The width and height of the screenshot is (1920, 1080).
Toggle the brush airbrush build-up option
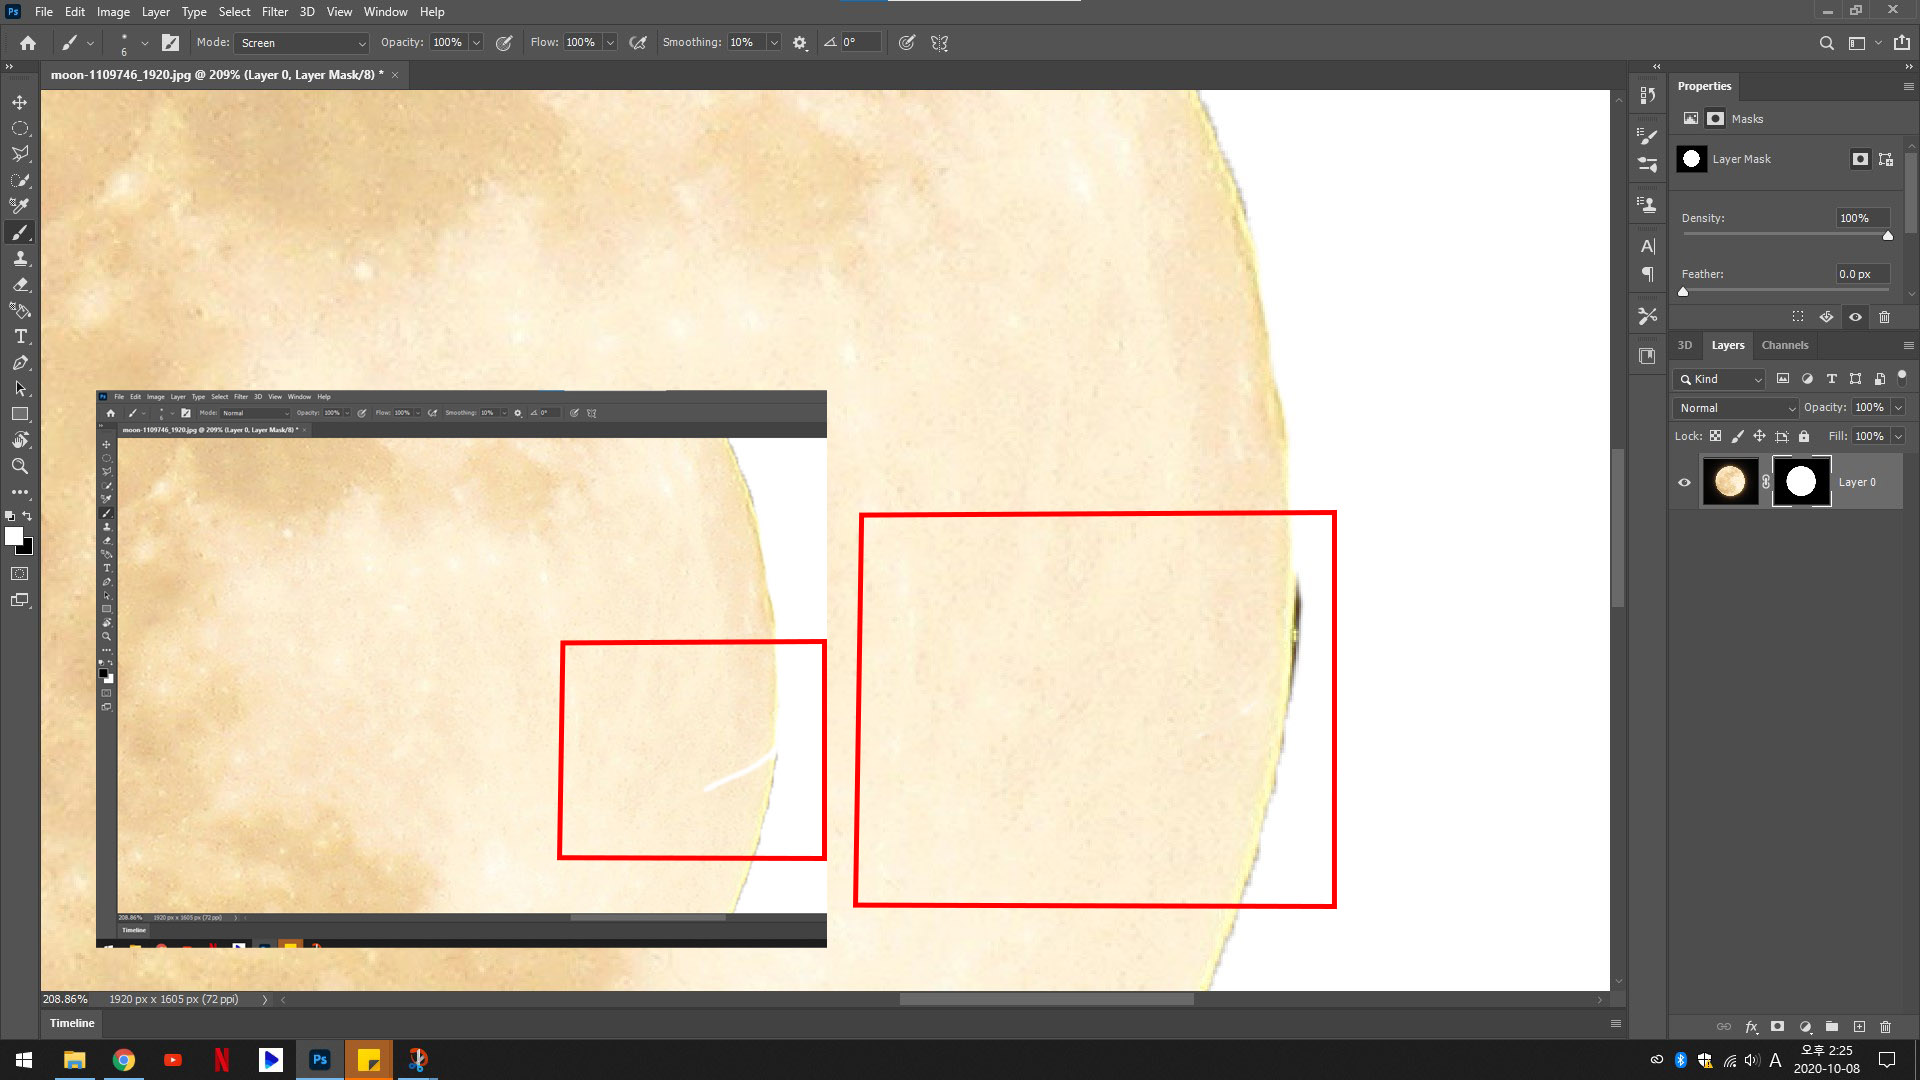638,43
